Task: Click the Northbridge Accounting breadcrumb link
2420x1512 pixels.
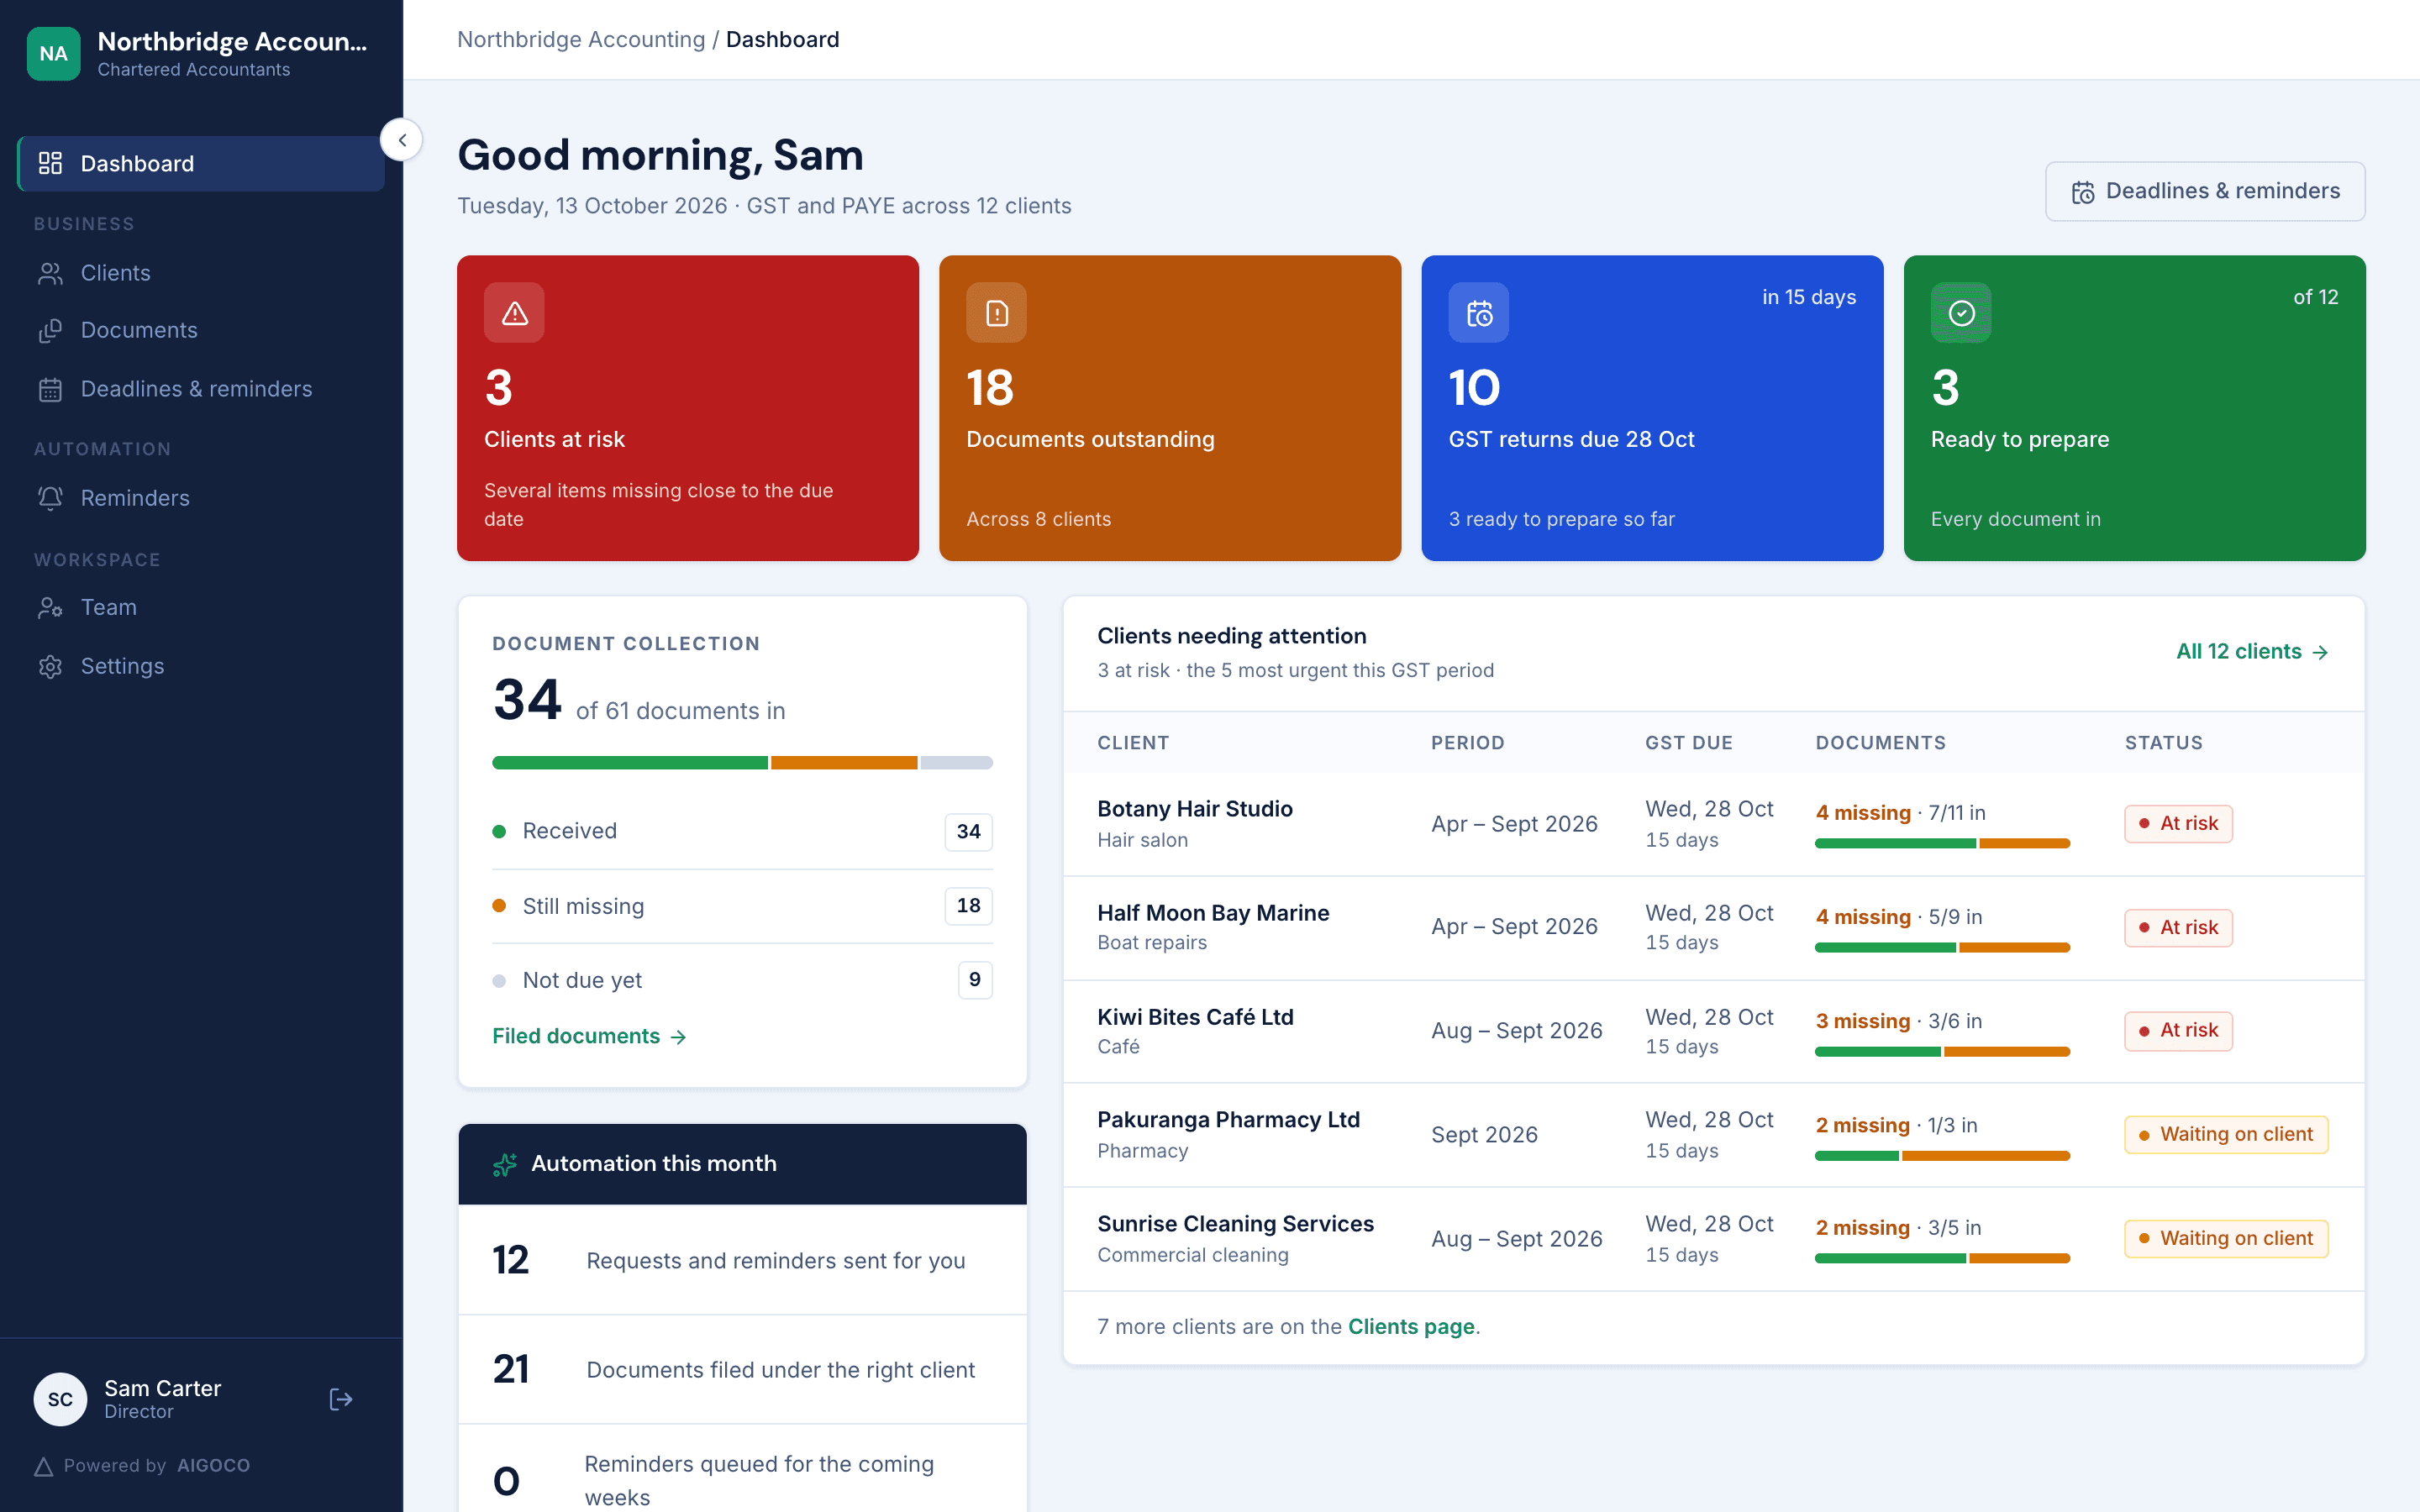Action: point(581,39)
